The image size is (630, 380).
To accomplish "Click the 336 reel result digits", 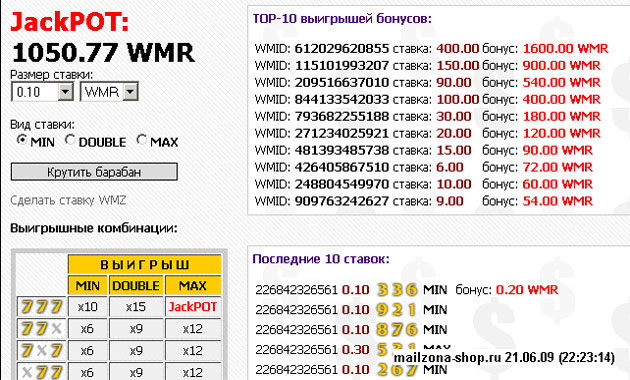I will pyautogui.click(x=397, y=290).
